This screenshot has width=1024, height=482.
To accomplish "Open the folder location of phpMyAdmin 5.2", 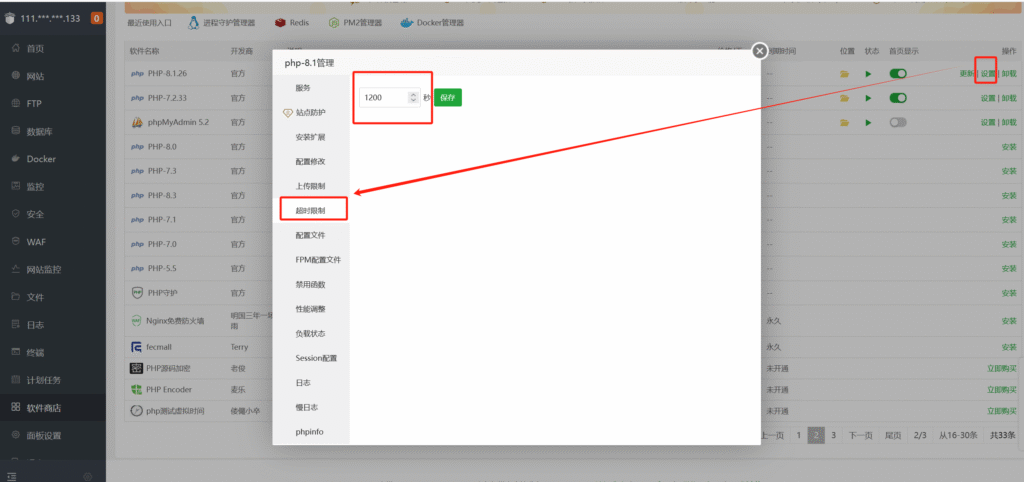I will (x=844, y=122).
